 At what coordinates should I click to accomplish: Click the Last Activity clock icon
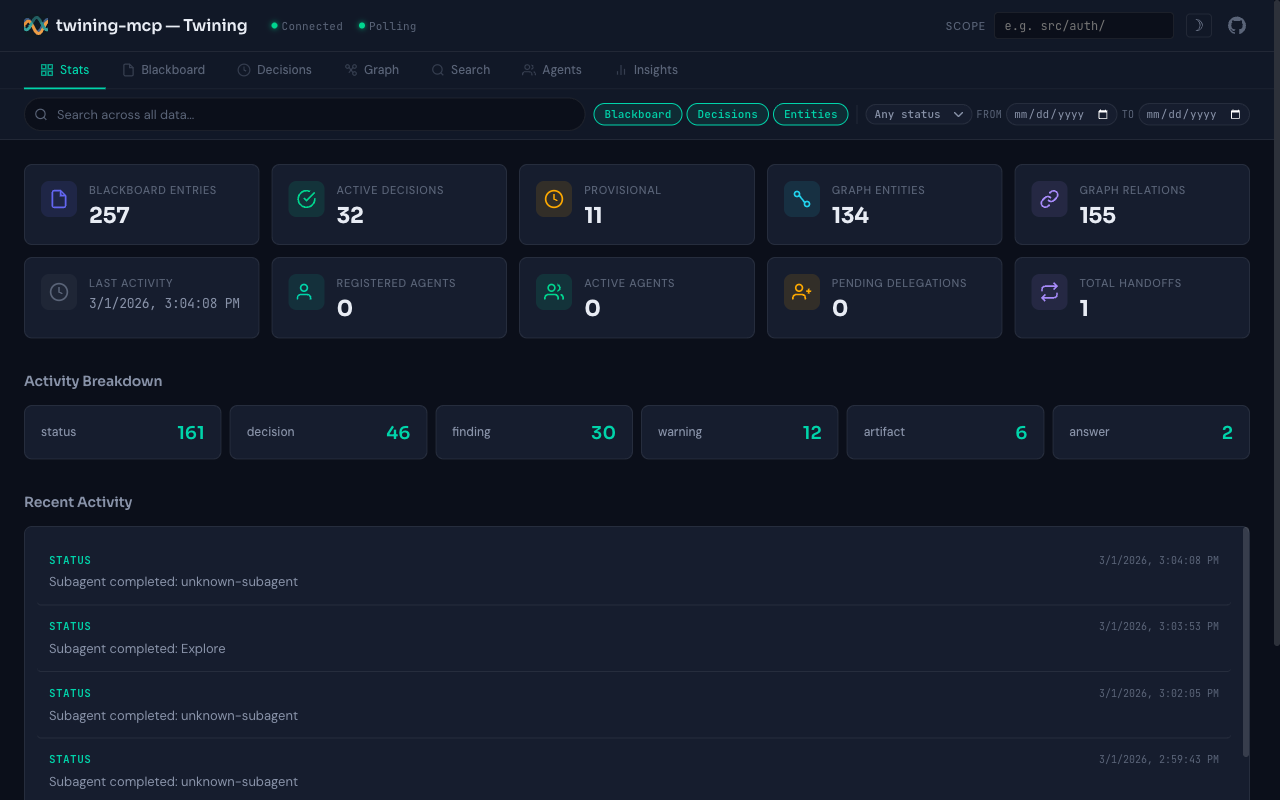tap(58, 292)
